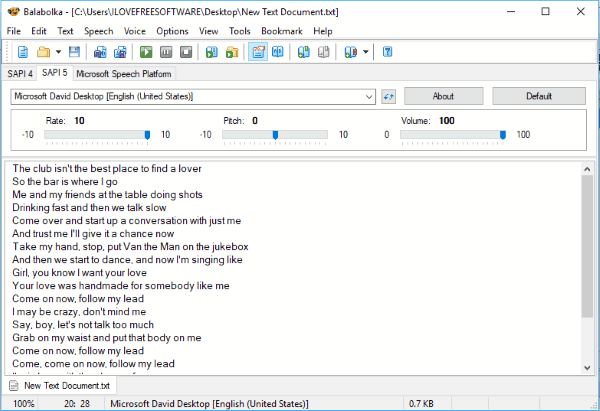
Task: Click the voice refresh arrows button
Action: 388,96
